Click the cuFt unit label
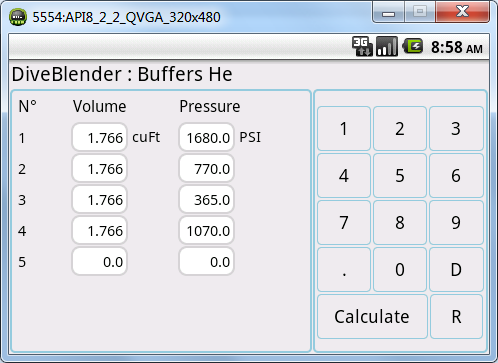Screen dimensions: 498x363 pos(146,137)
